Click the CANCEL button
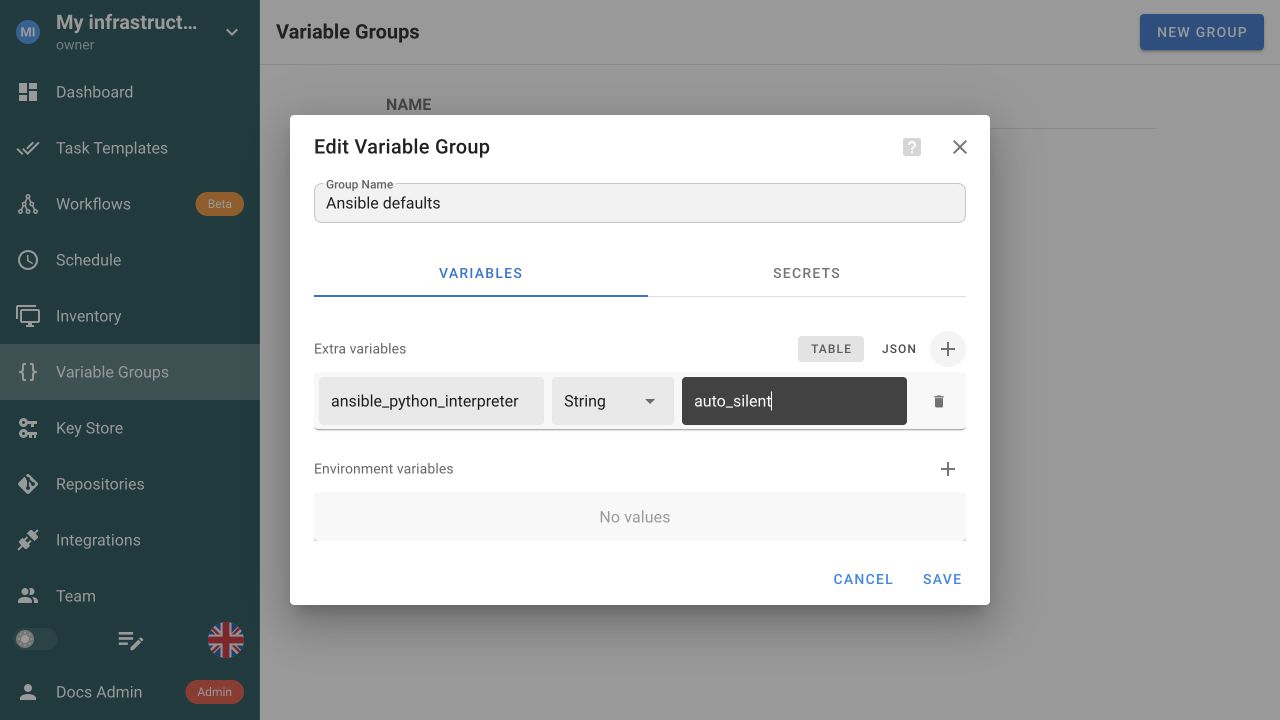The height and width of the screenshot is (720, 1280). click(x=863, y=579)
